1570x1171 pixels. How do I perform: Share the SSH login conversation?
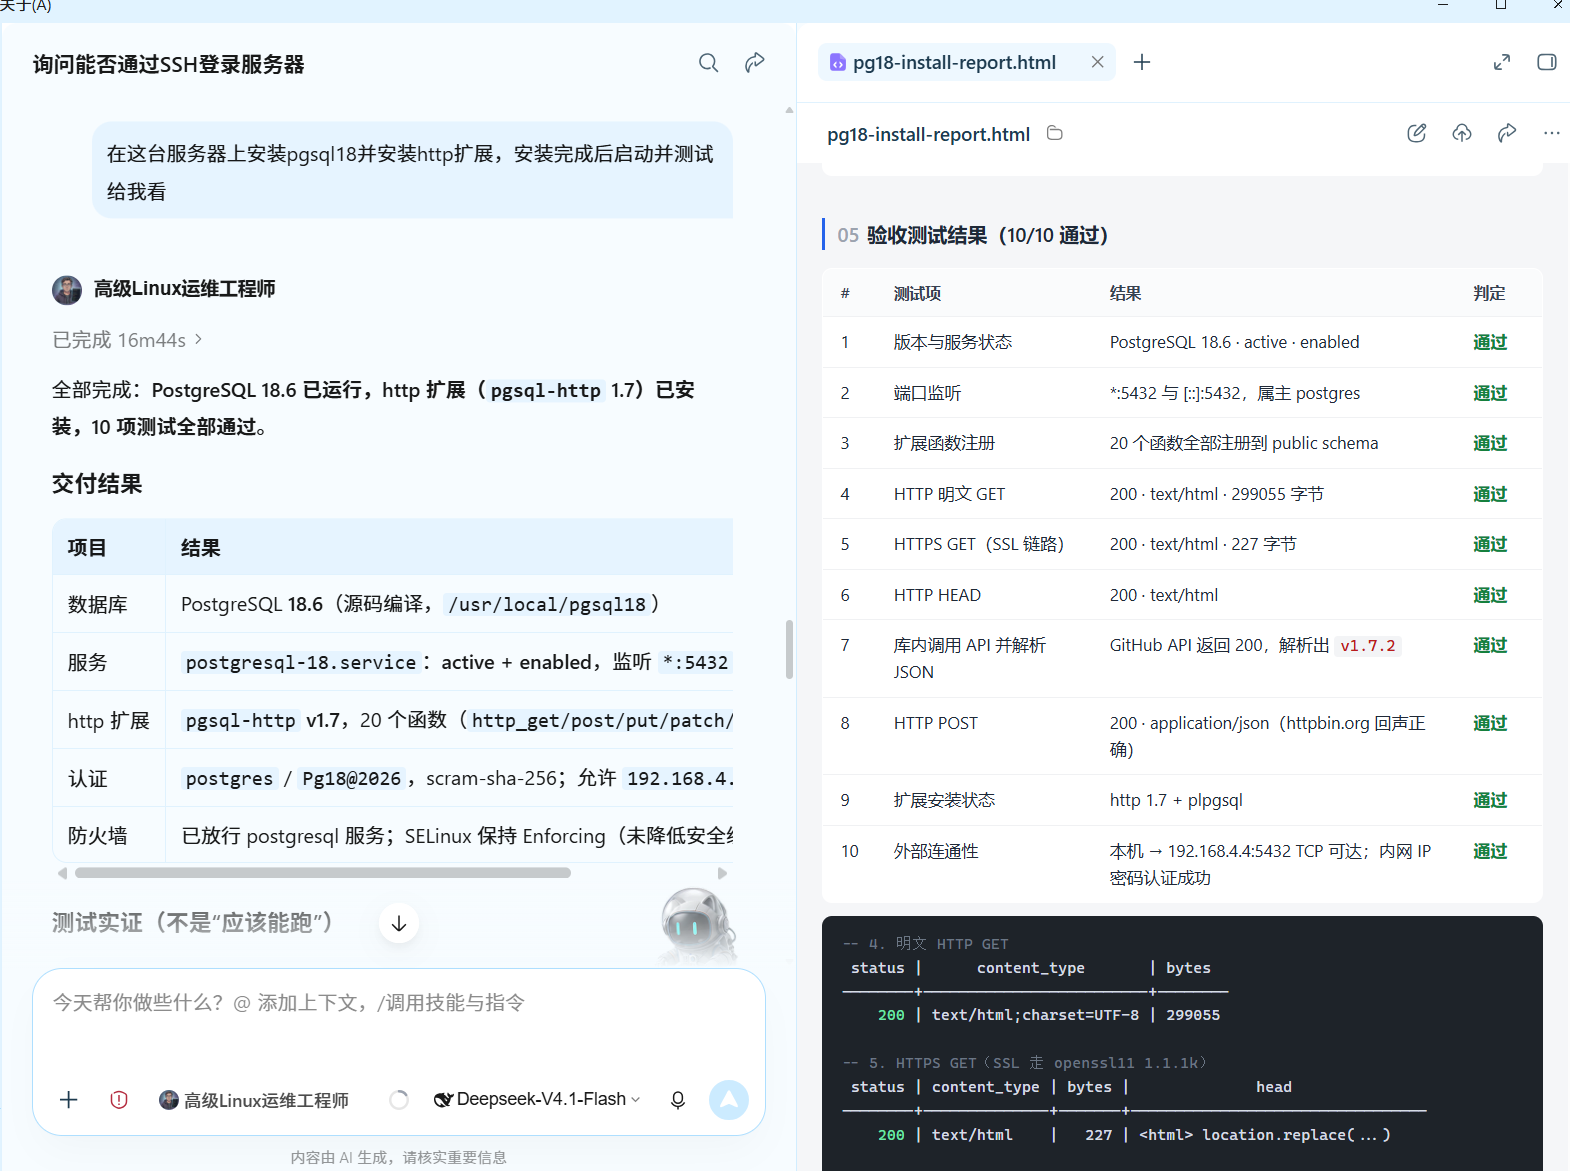[x=755, y=63]
